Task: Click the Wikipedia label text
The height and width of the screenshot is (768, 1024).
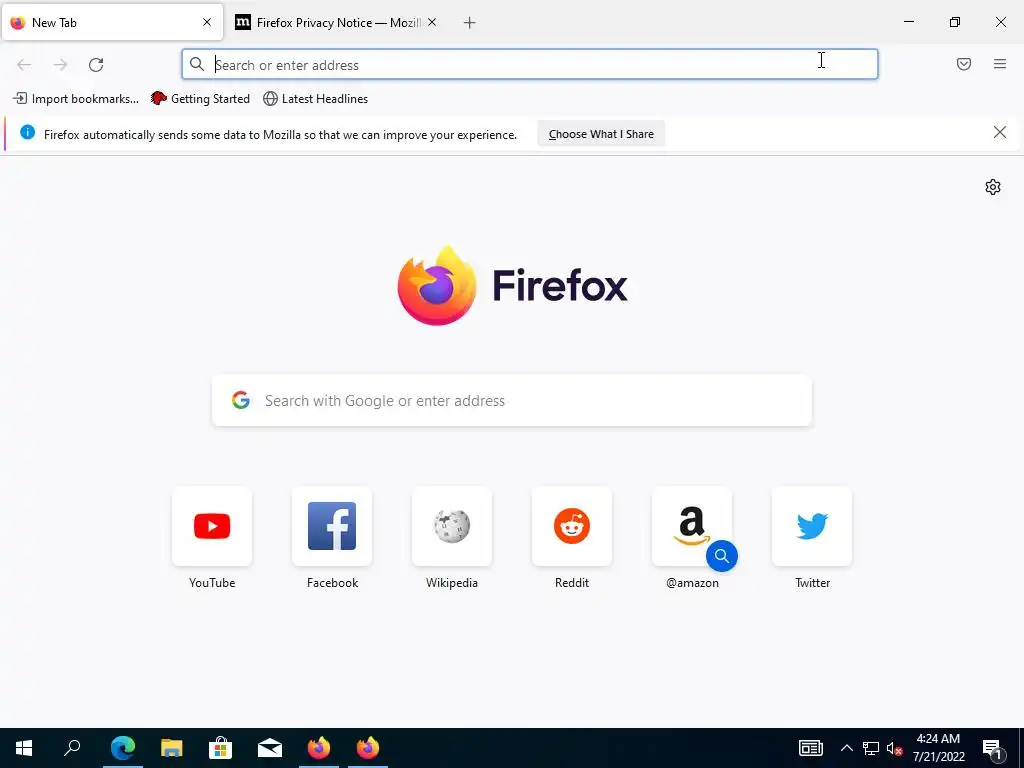Action: click(452, 583)
